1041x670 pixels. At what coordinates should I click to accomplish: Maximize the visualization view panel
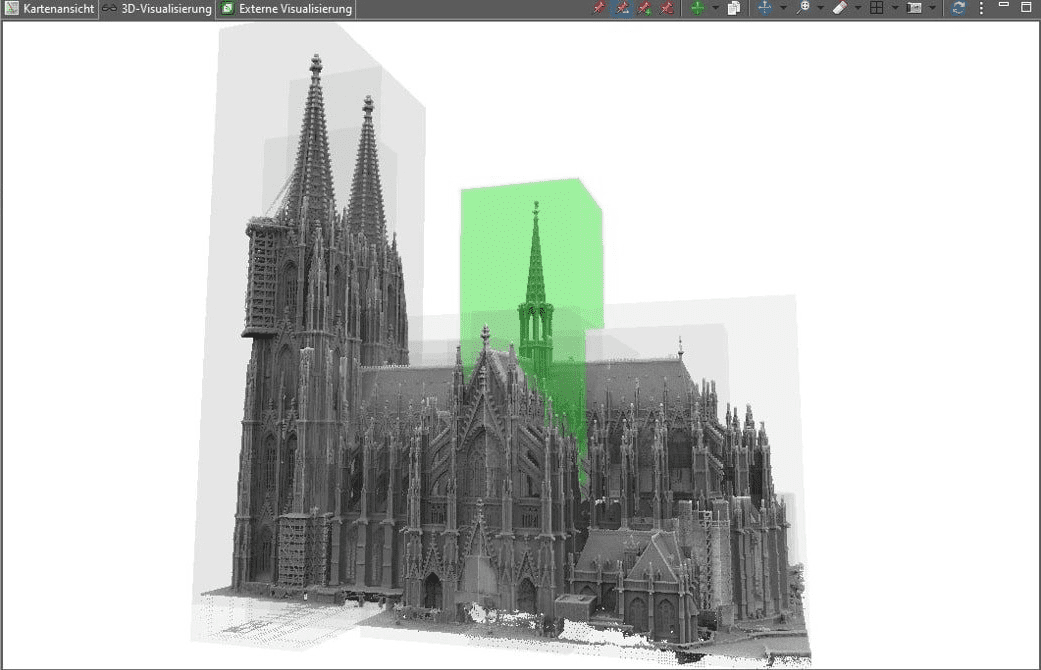tap(1026, 7)
